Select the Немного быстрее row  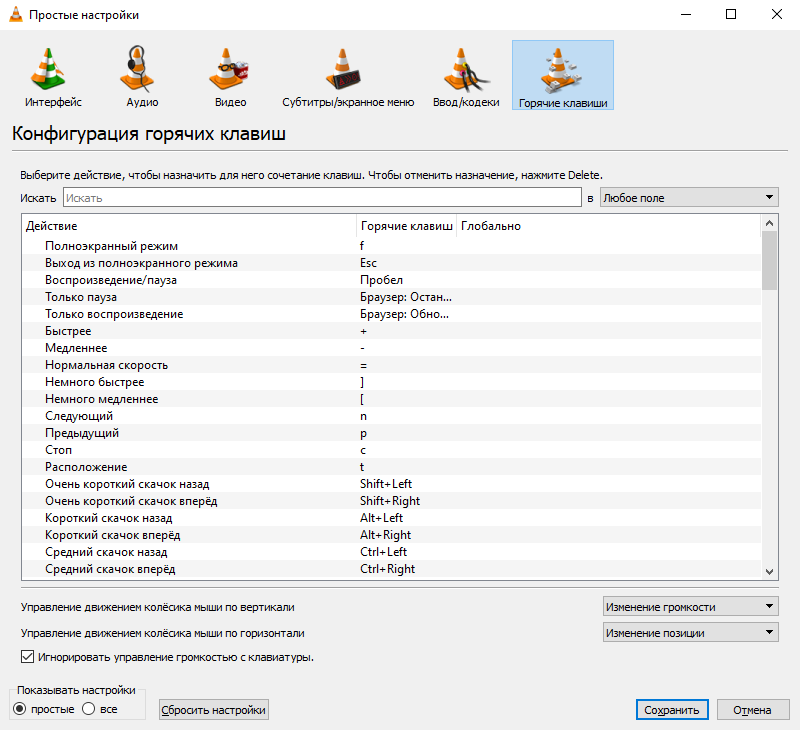click(391, 382)
